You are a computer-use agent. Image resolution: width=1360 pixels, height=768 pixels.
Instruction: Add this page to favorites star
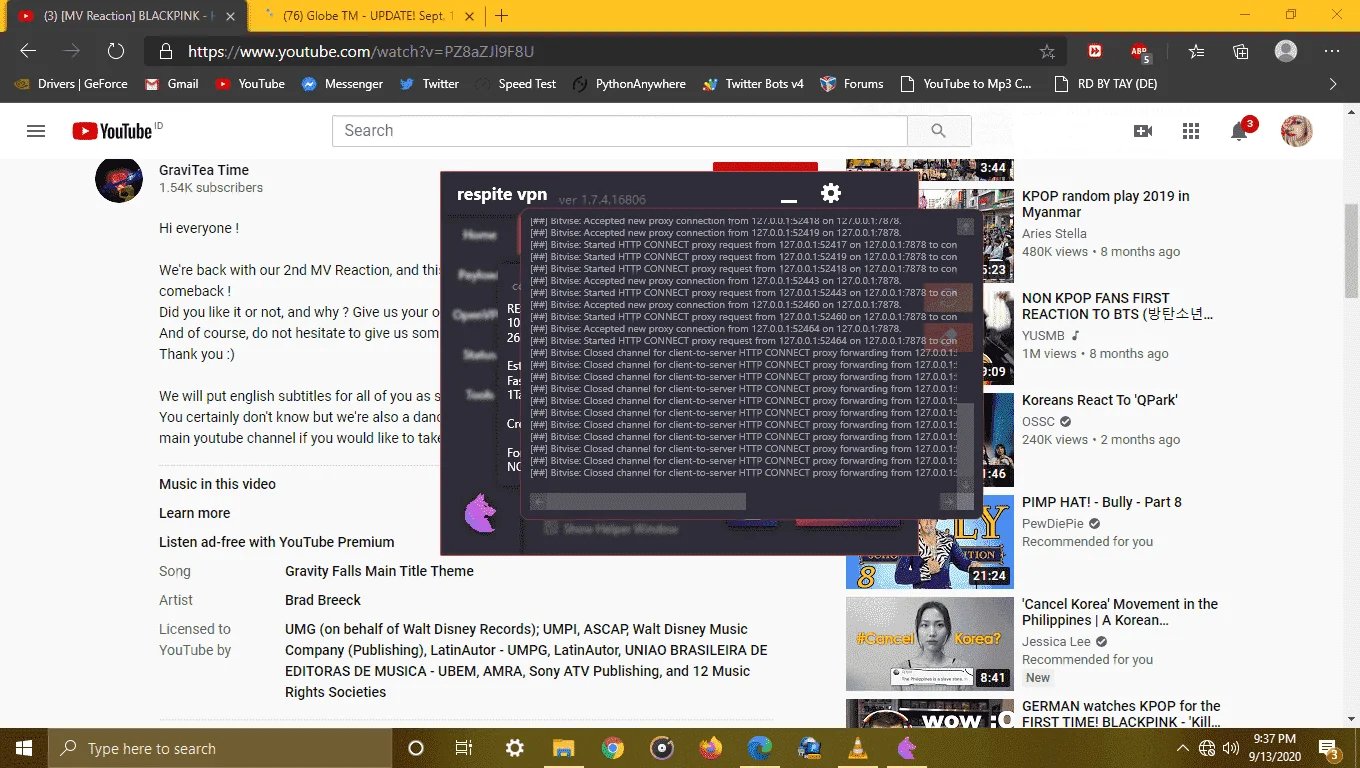pos(1047,51)
